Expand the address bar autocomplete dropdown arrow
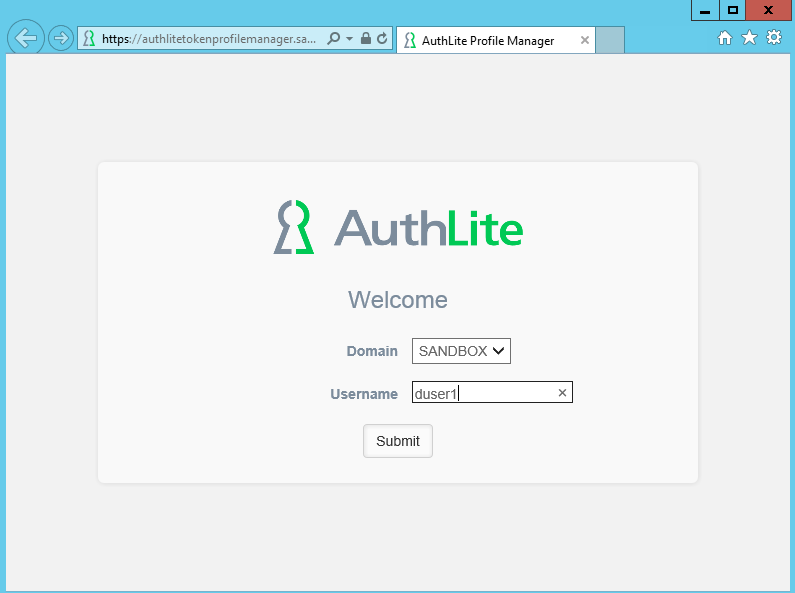This screenshot has height=593, width=795. tap(349, 39)
